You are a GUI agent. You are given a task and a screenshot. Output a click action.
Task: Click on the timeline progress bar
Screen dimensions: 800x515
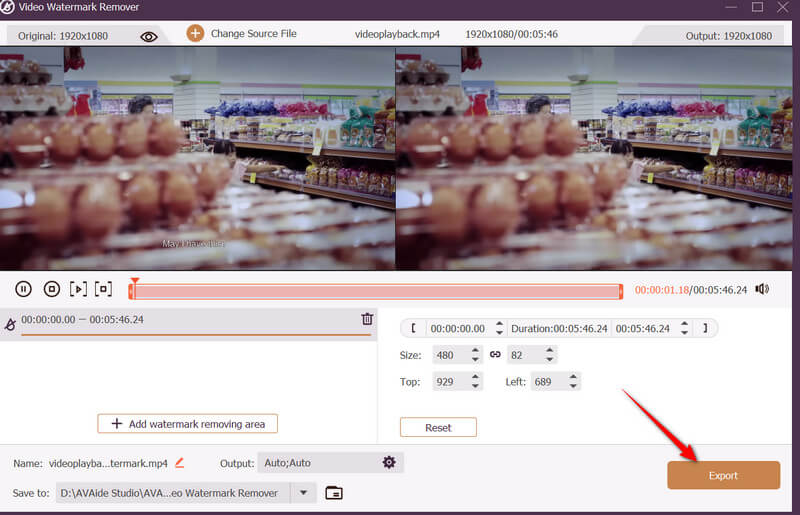click(x=375, y=291)
